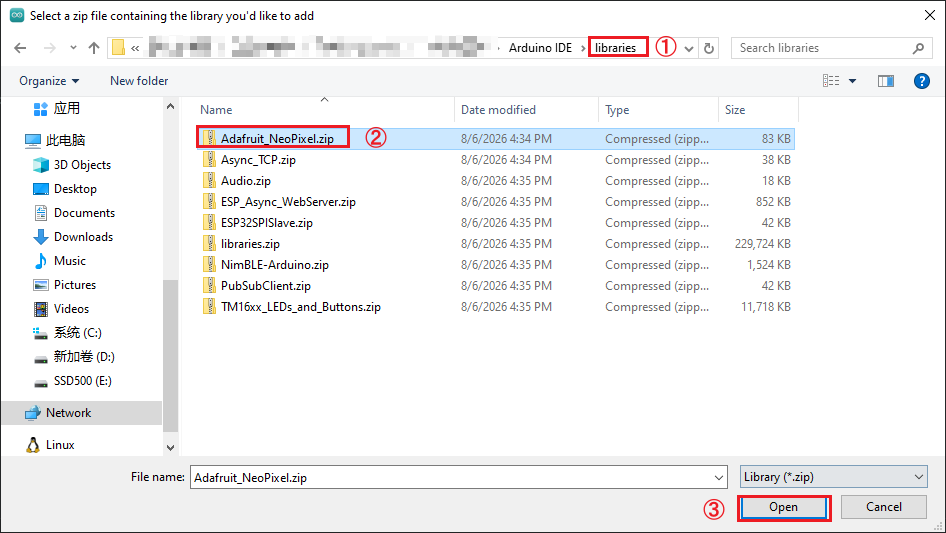
Task: Open Pictures in the sidebar
Action: (x=75, y=285)
